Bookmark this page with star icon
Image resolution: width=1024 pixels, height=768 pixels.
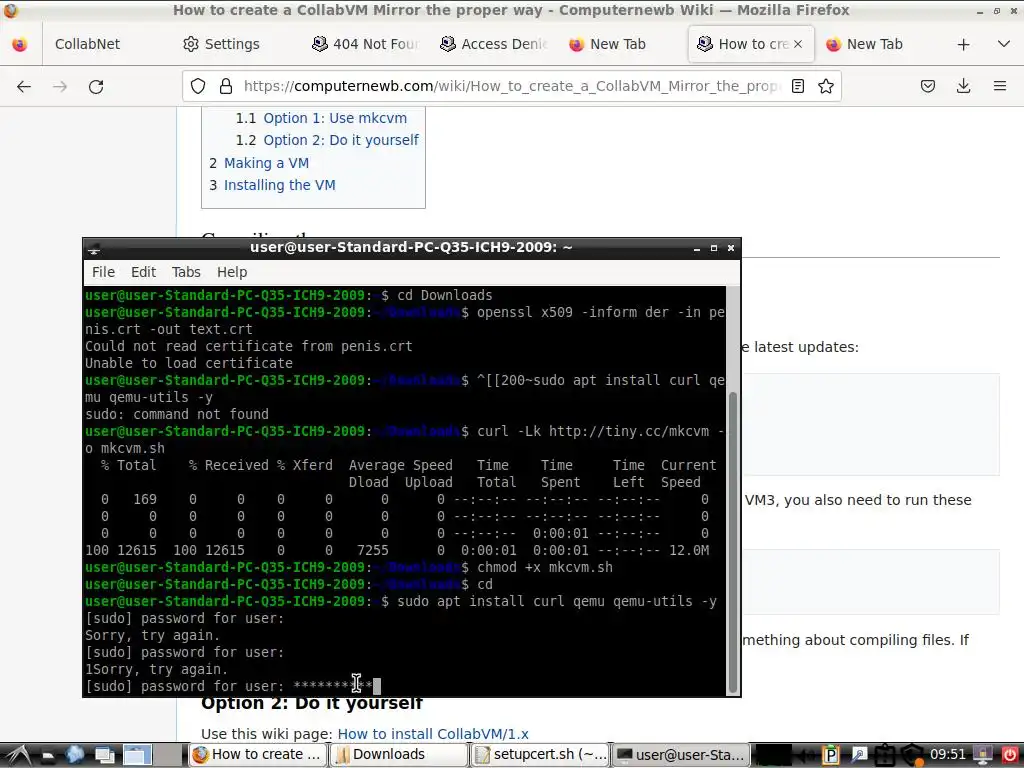[826, 86]
